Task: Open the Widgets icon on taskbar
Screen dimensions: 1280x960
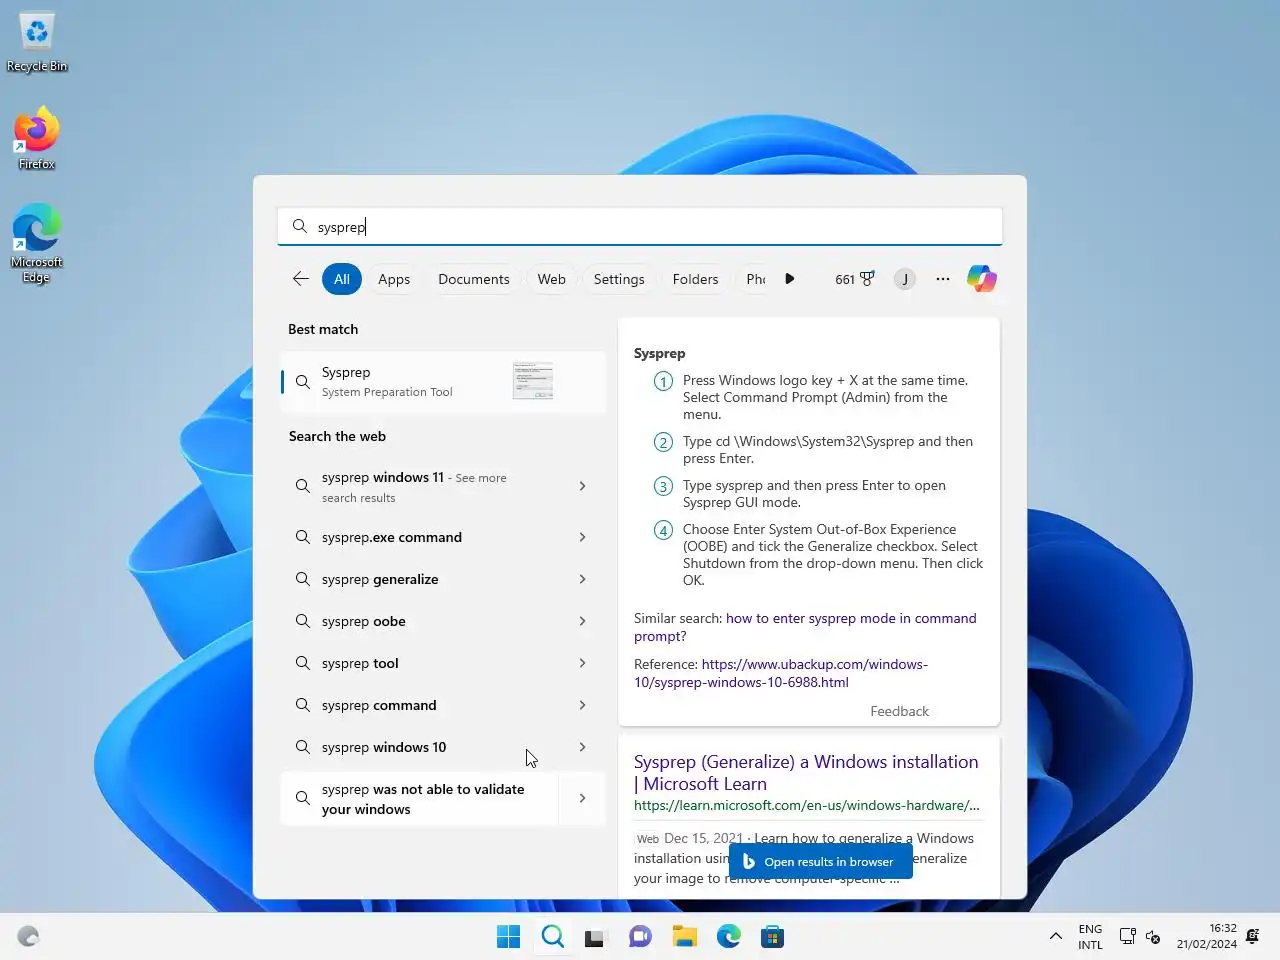Action: click(x=28, y=937)
